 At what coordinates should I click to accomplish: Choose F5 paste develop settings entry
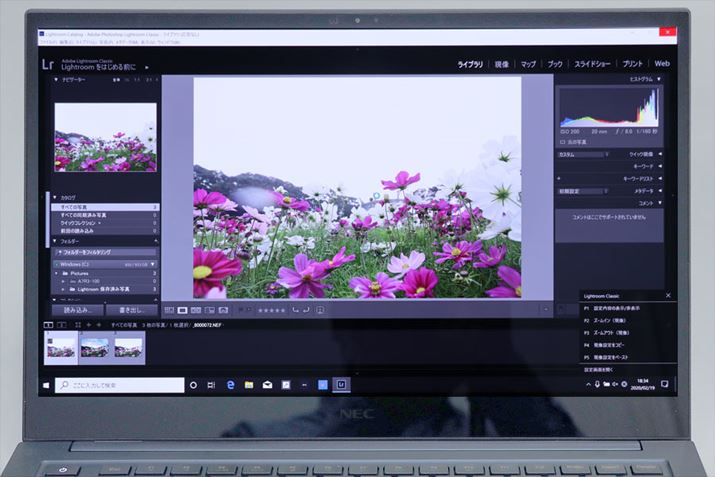pos(627,358)
